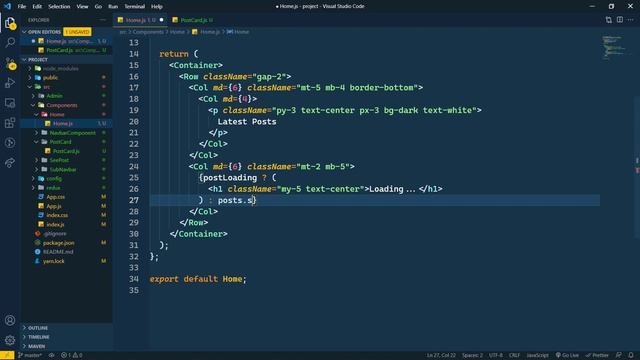The image size is (640, 360).
Task: Open the Help menu
Action: click(x=157, y=7)
